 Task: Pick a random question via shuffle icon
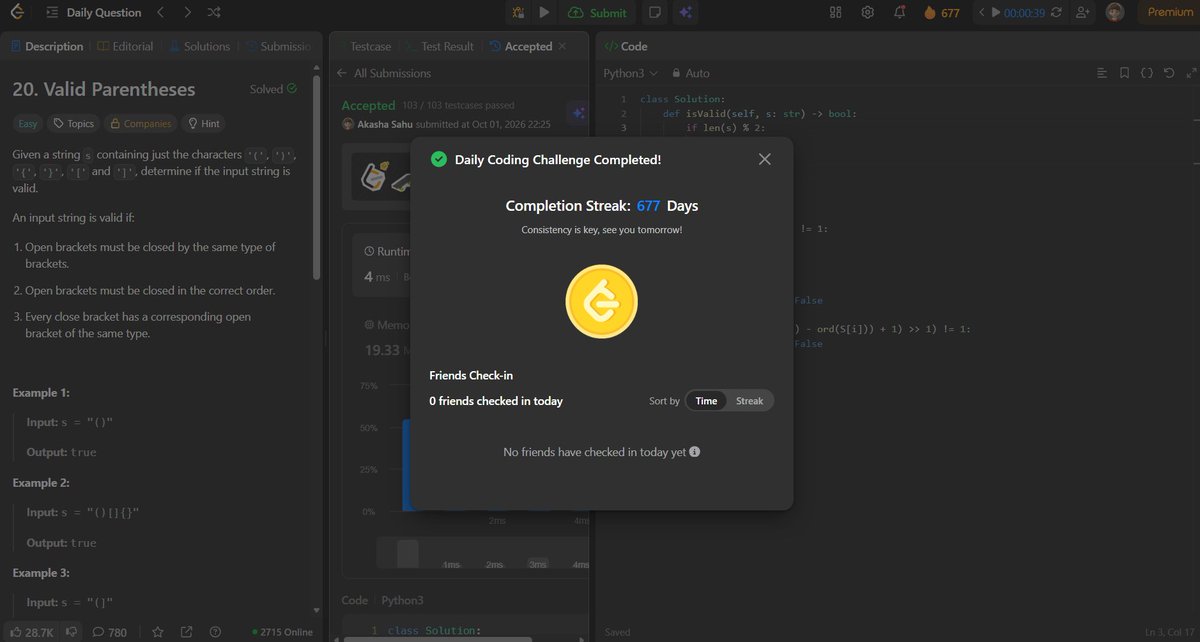pyautogui.click(x=214, y=13)
